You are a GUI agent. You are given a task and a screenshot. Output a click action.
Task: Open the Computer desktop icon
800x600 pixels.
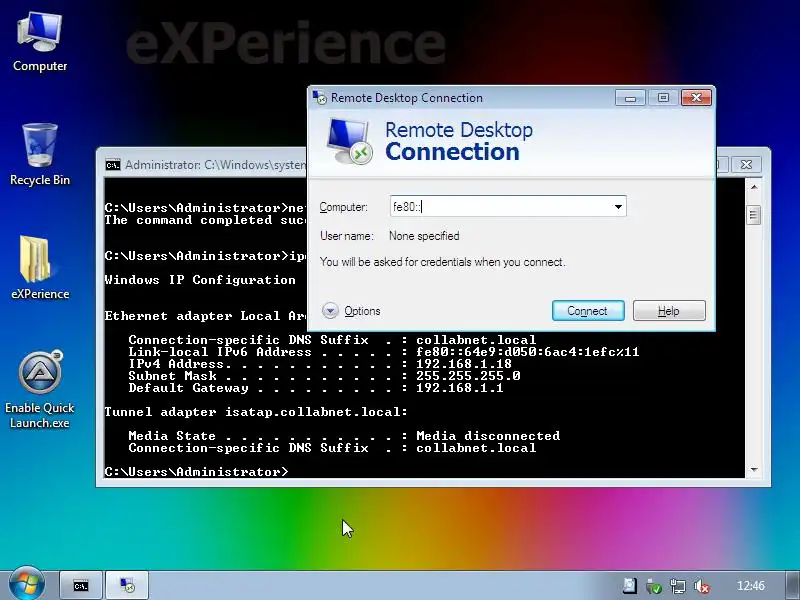tap(40, 42)
